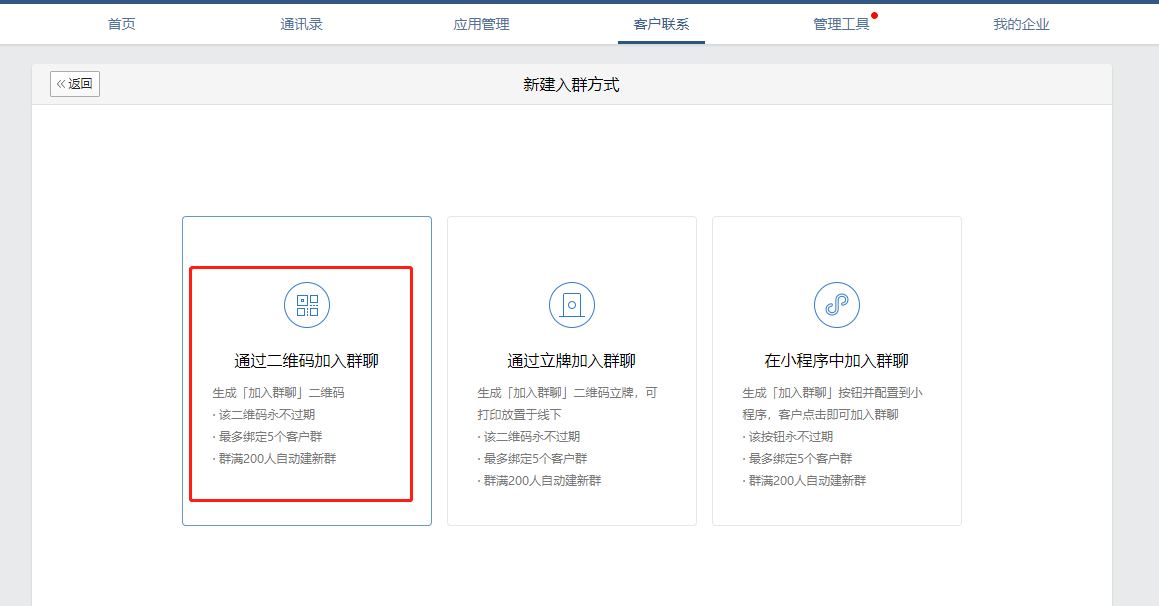Viewport: 1159px width, 606px height.
Task: Choose the 通过立牌加入群聊 title
Action: (x=572, y=361)
